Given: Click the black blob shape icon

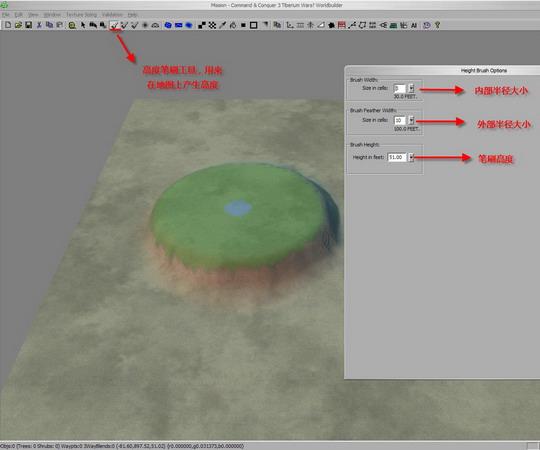Looking at the screenshot, I should point(331,25).
